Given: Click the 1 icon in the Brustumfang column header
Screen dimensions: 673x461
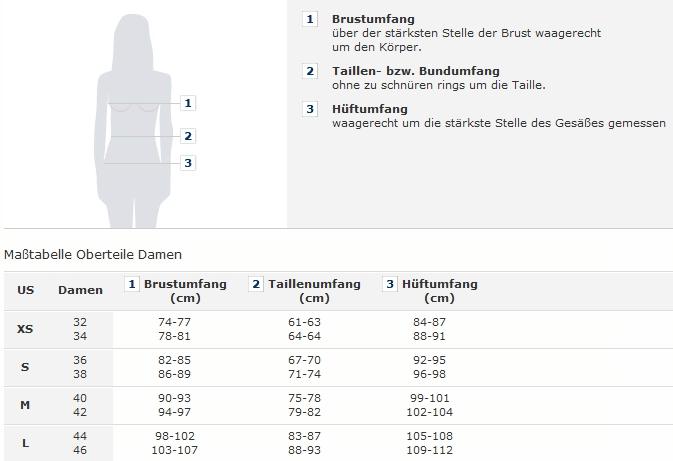Looking at the screenshot, I should pos(131,284).
